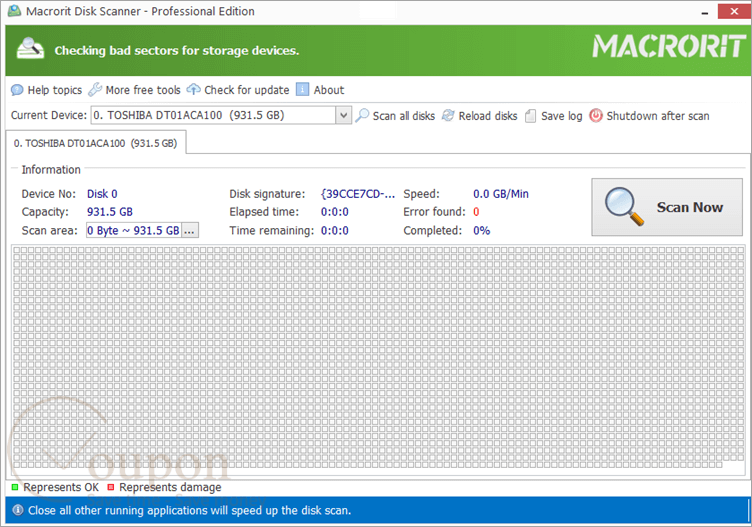Click the red Represents damage legend square

tap(111, 487)
